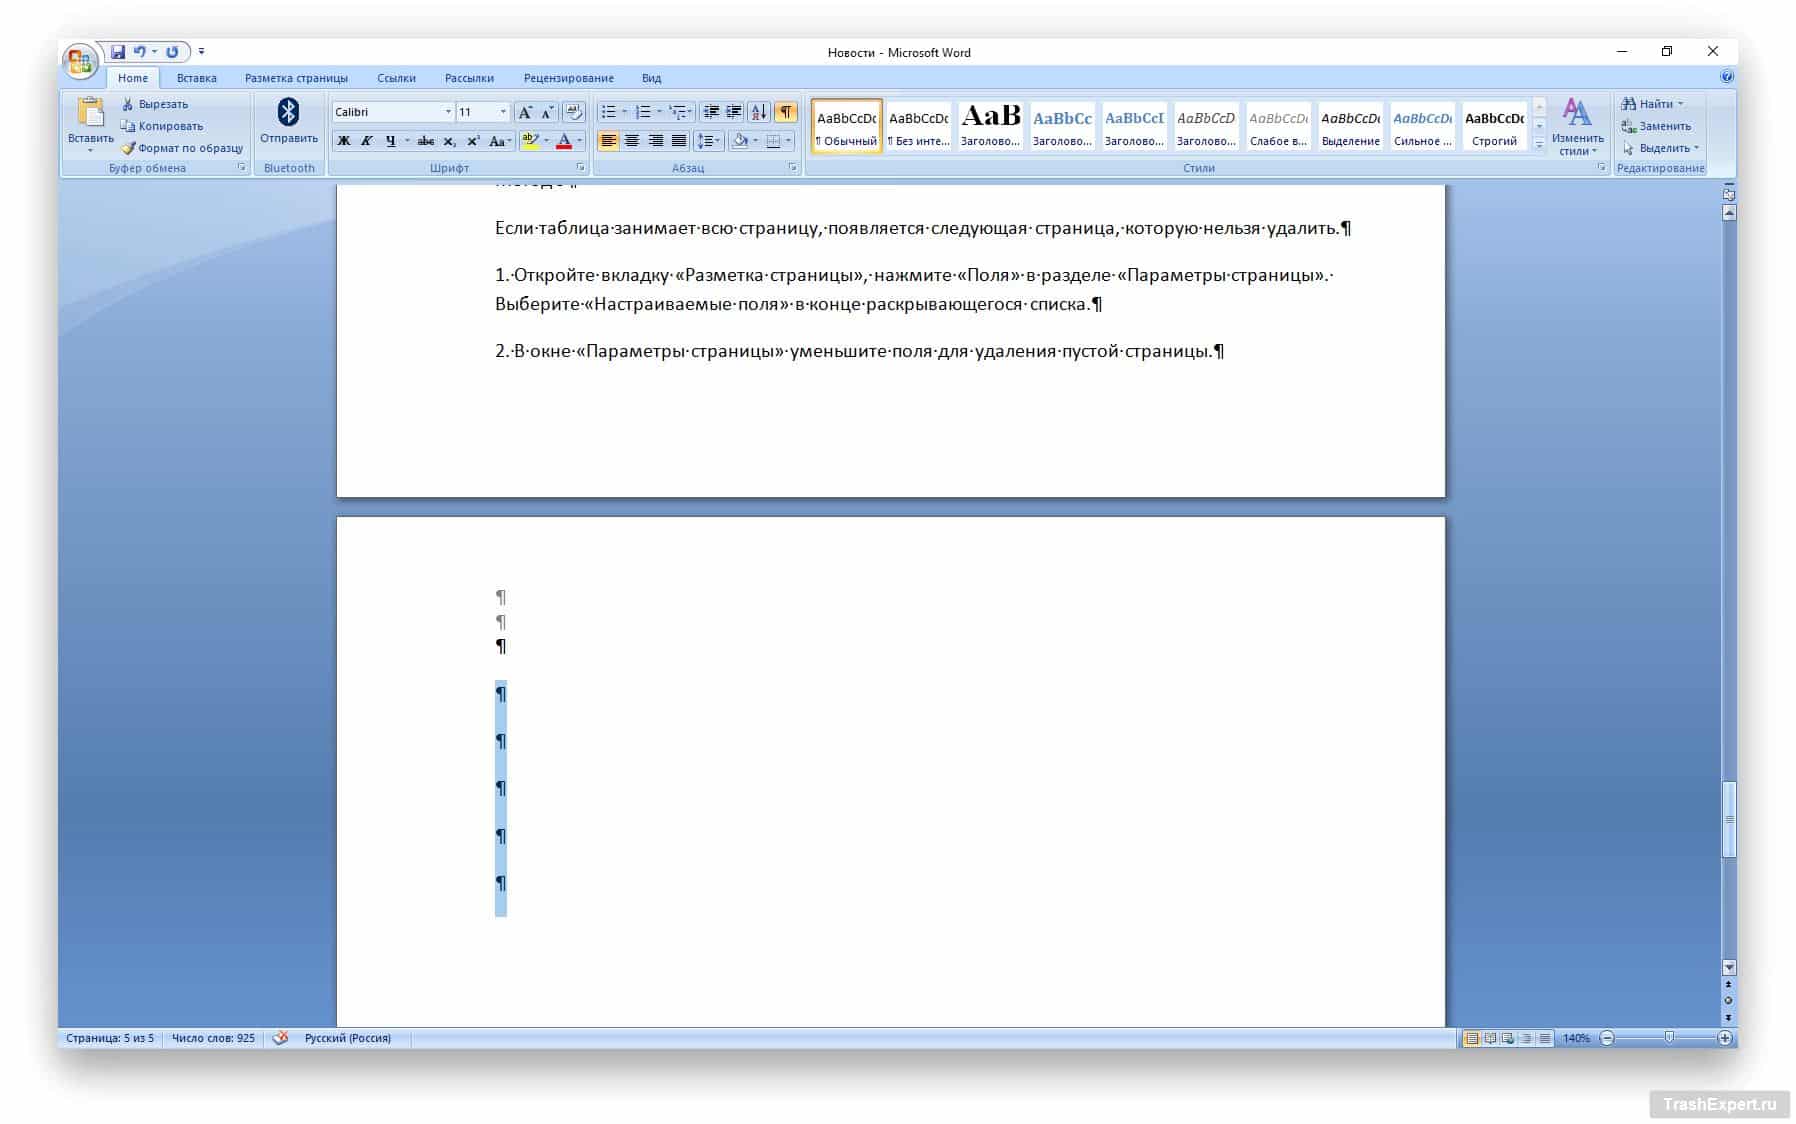This screenshot has width=1796, height=1124.
Task: Click zoom slider handle
Action: click(x=1669, y=1039)
